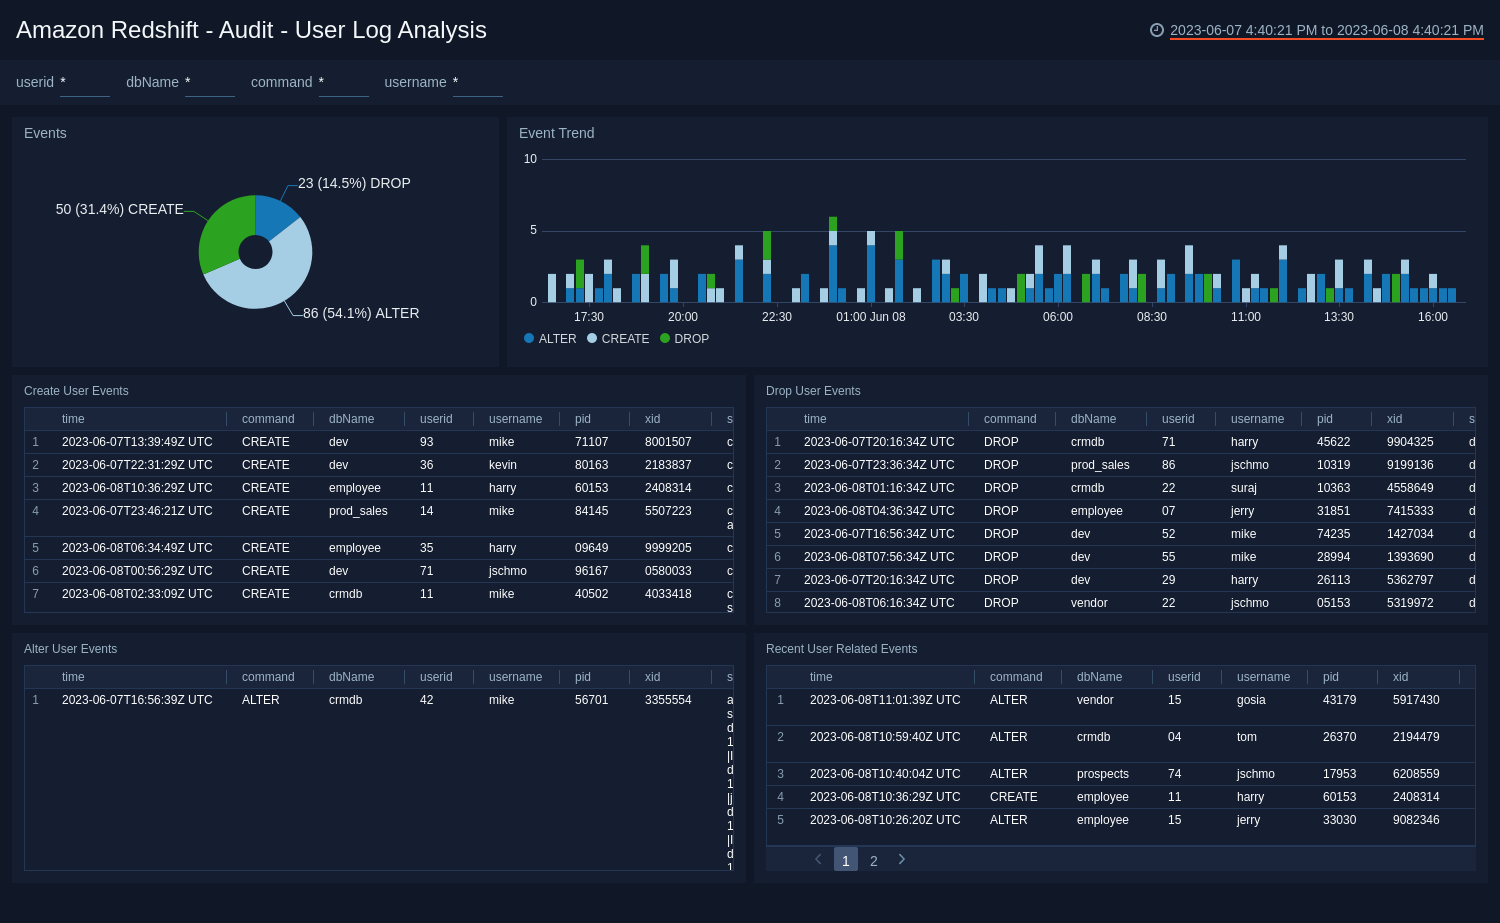Click the time column header in Create User Events
Image resolution: width=1500 pixels, height=923 pixels.
tap(73, 419)
